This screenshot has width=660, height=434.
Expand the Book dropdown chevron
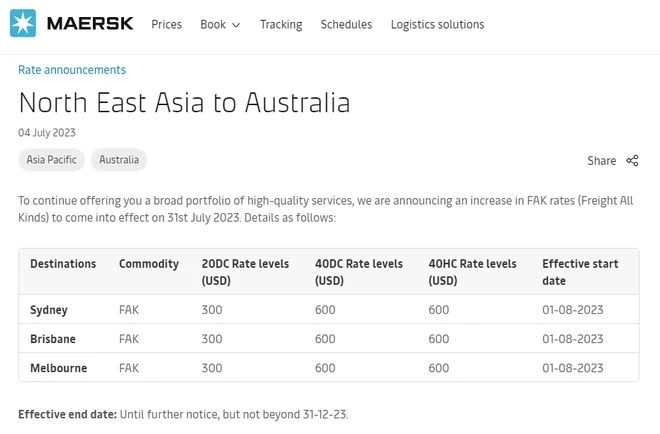pyautogui.click(x=236, y=25)
